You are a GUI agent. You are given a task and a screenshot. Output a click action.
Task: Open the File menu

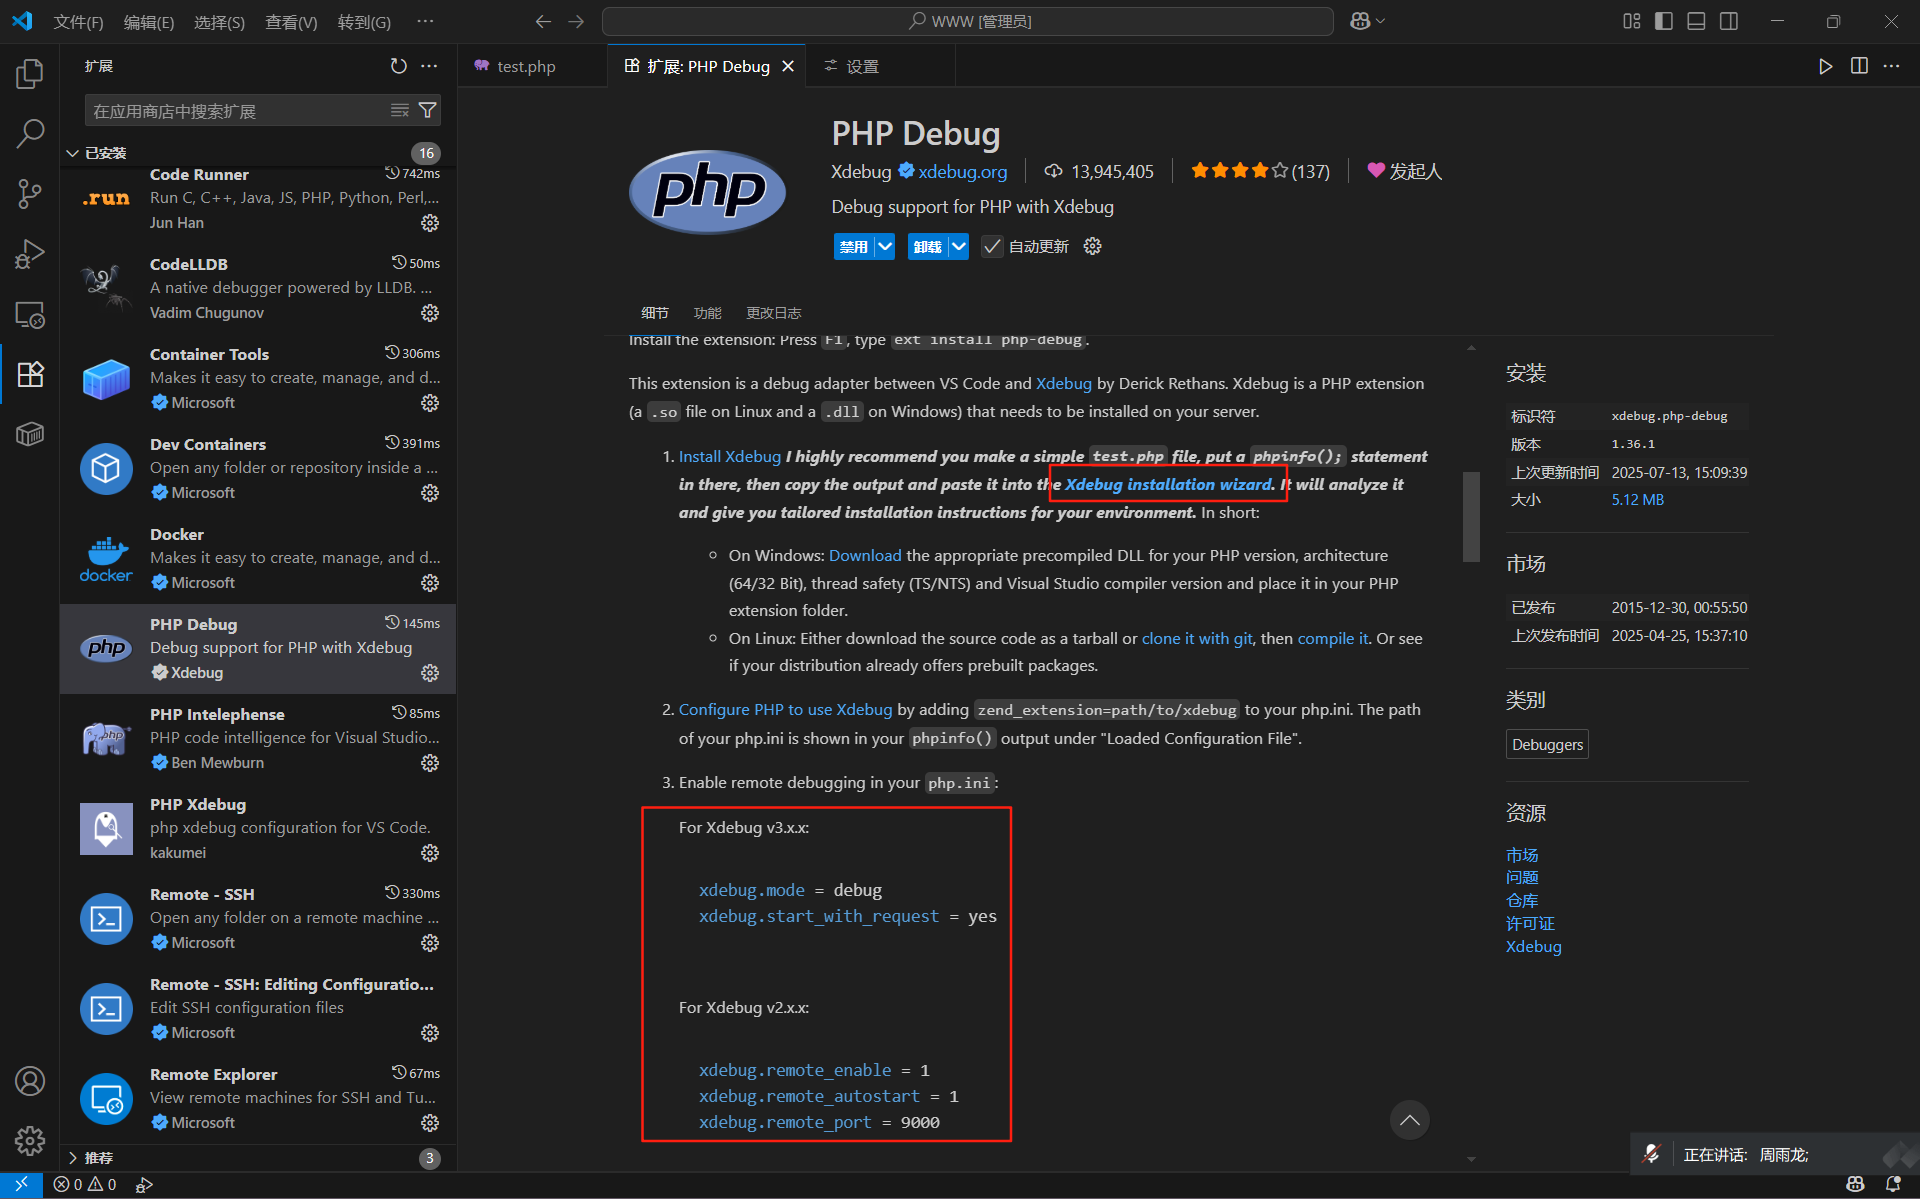pyautogui.click(x=78, y=21)
